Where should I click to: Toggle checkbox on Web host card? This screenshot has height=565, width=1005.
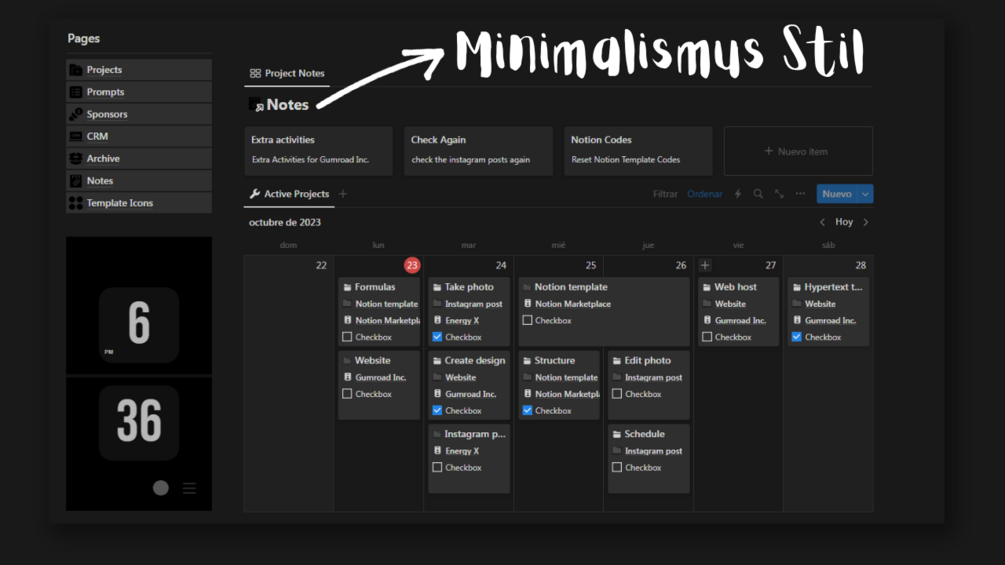click(707, 337)
